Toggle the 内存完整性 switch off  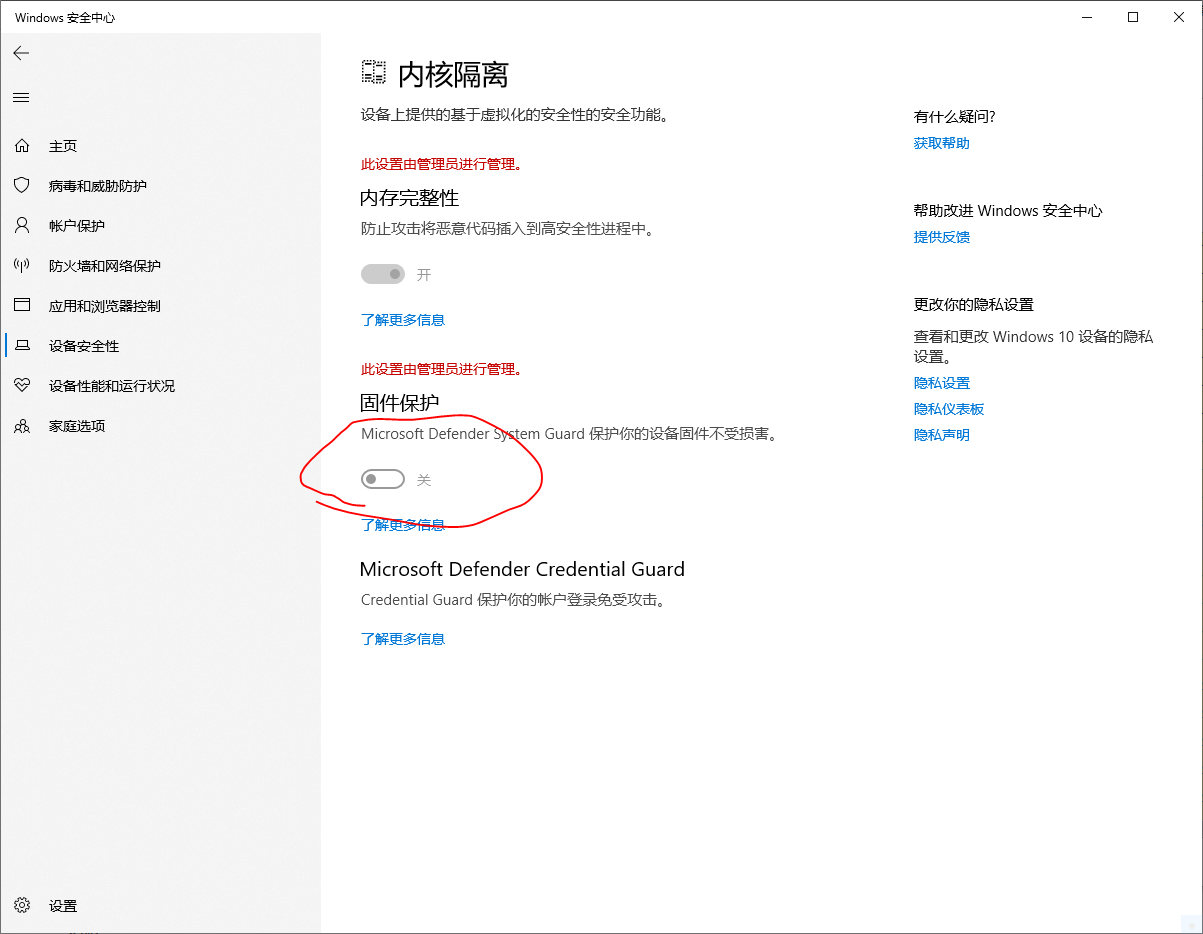coord(383,273)
